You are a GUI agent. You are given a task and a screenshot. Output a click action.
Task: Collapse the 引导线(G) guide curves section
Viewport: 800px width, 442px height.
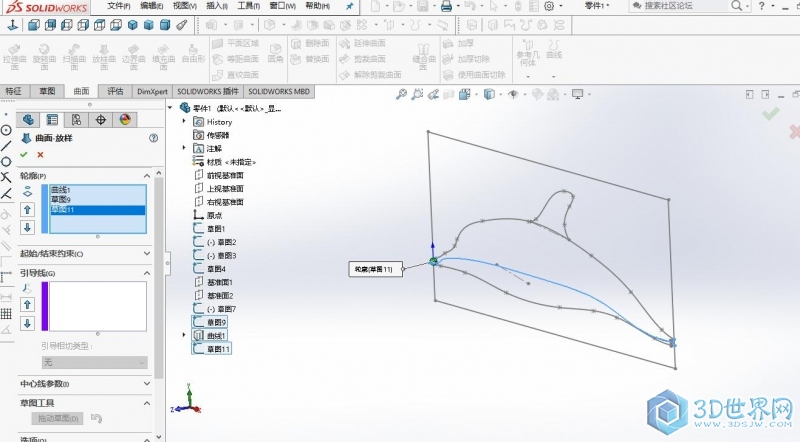(x=147, y=273)
